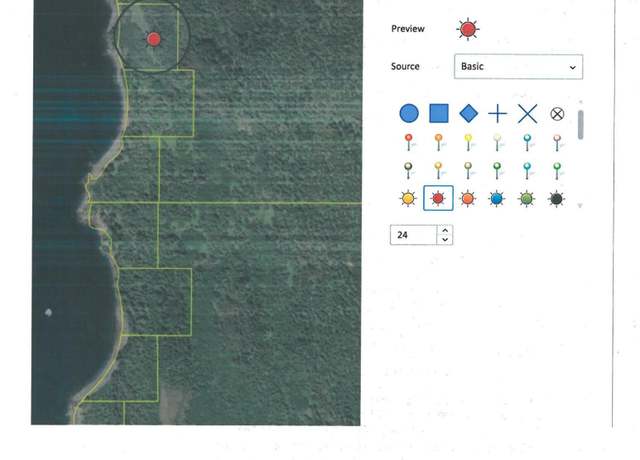Image resolution: width=640 pixels, height=460 pixels.
Task: Choose the green starburst marker symbol
Action: pyautogui.click(x=527, y=199)
